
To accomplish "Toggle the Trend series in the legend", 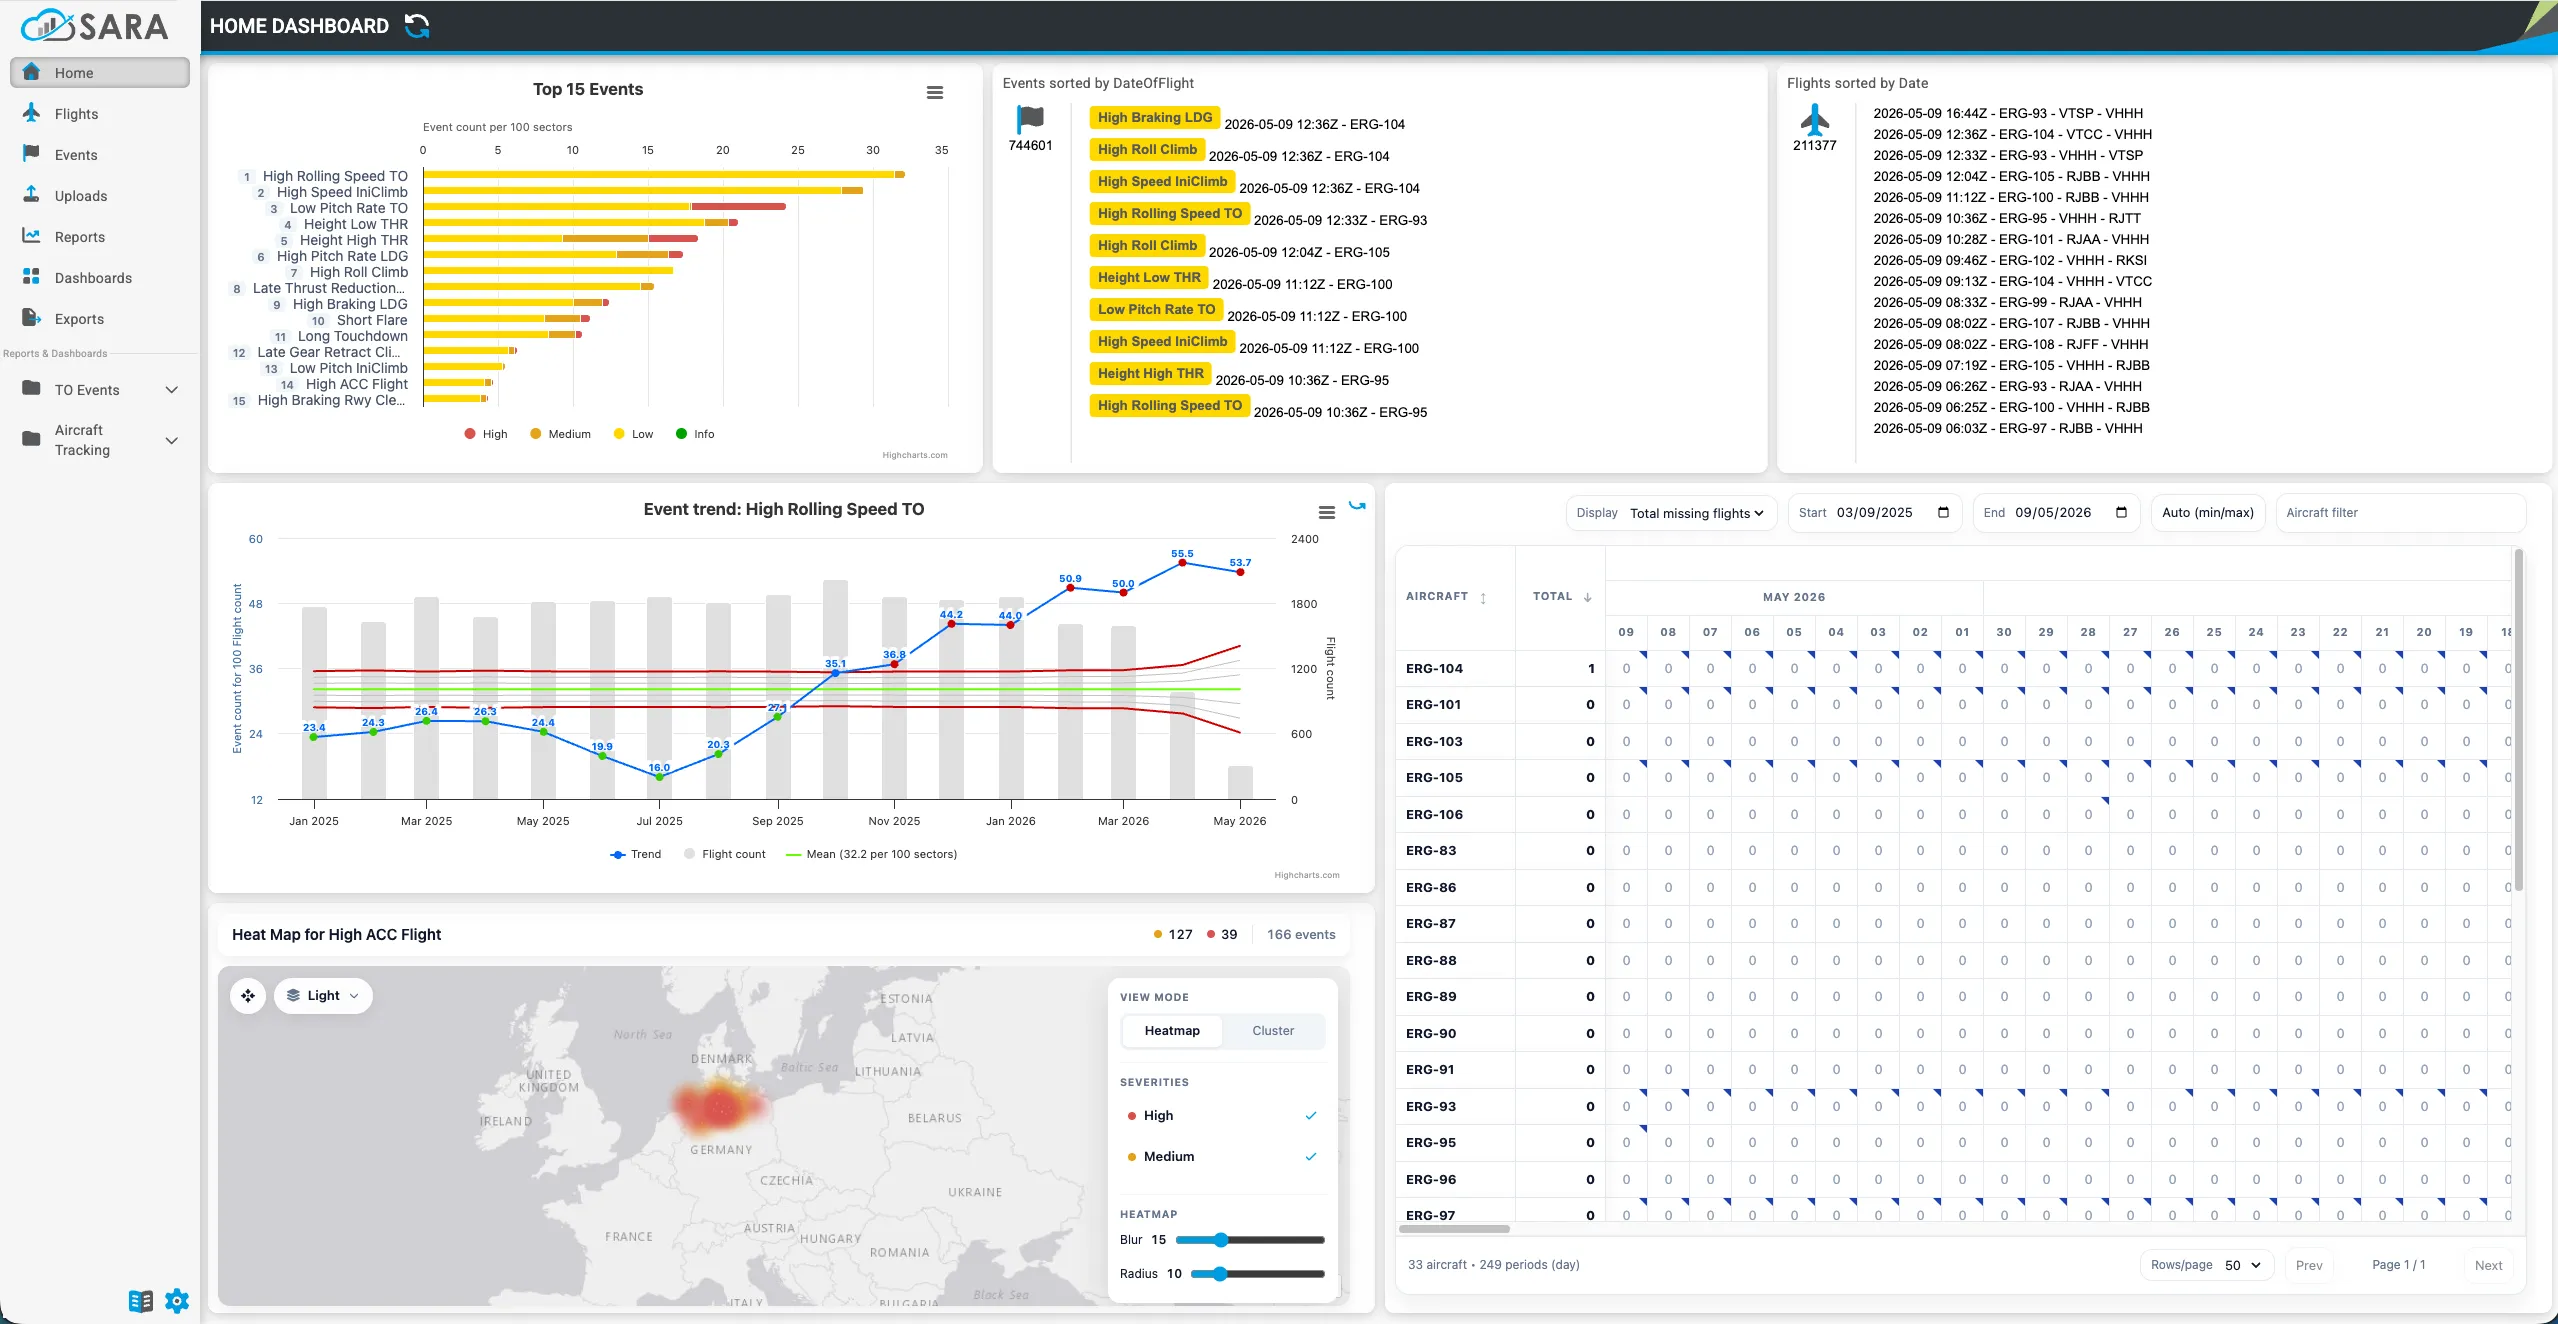I will tap(636, 854).
